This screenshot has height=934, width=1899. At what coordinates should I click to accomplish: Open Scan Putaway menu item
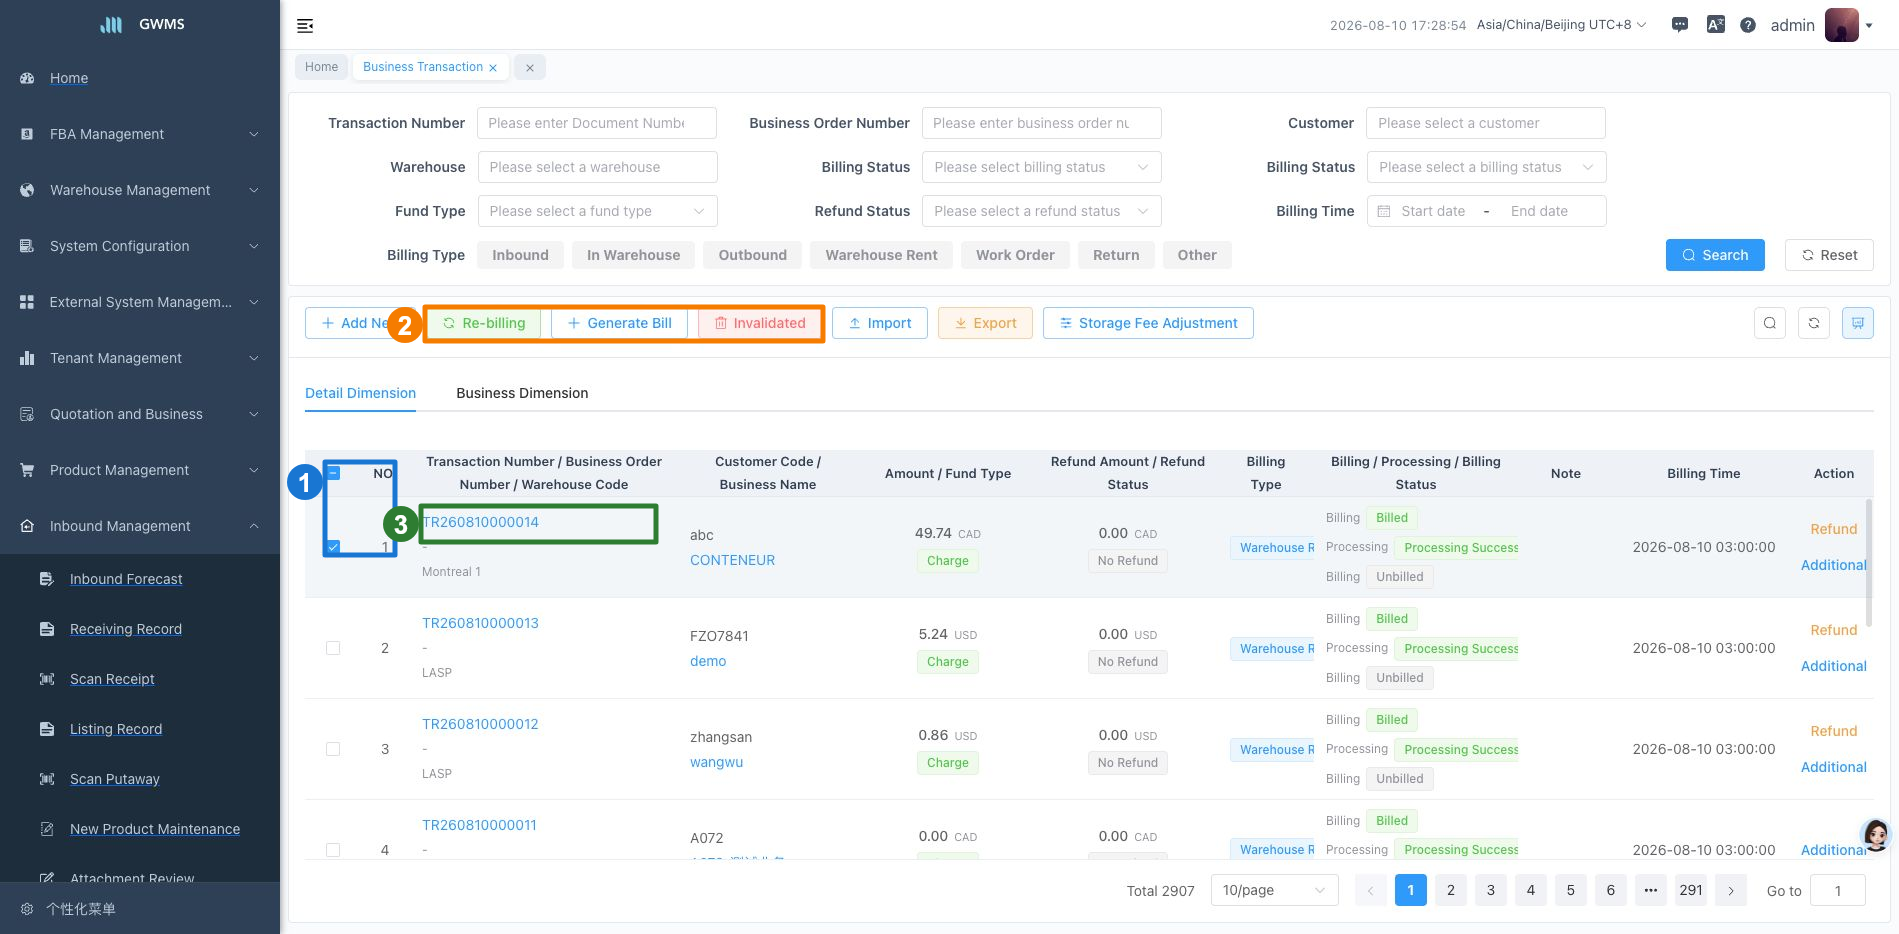115,779
